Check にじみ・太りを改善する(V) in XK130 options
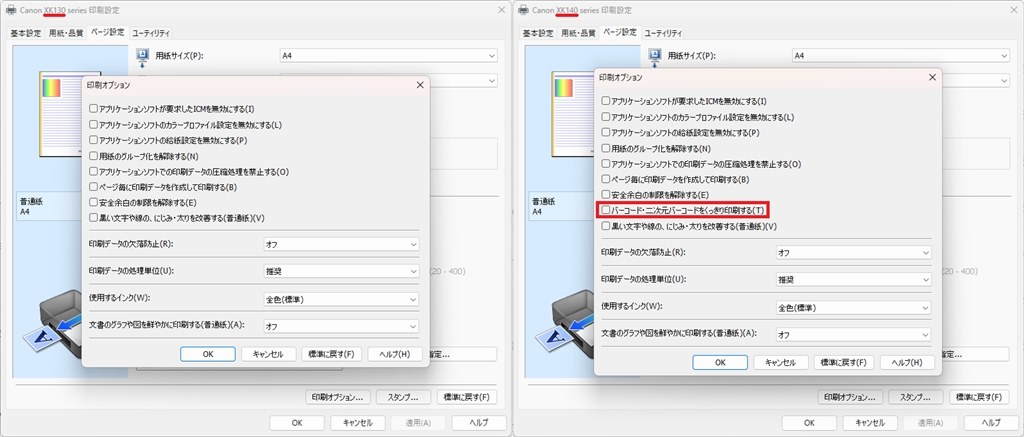This screenshot has width=1024, height=437. pyautogui.click(x=93, y=218)
